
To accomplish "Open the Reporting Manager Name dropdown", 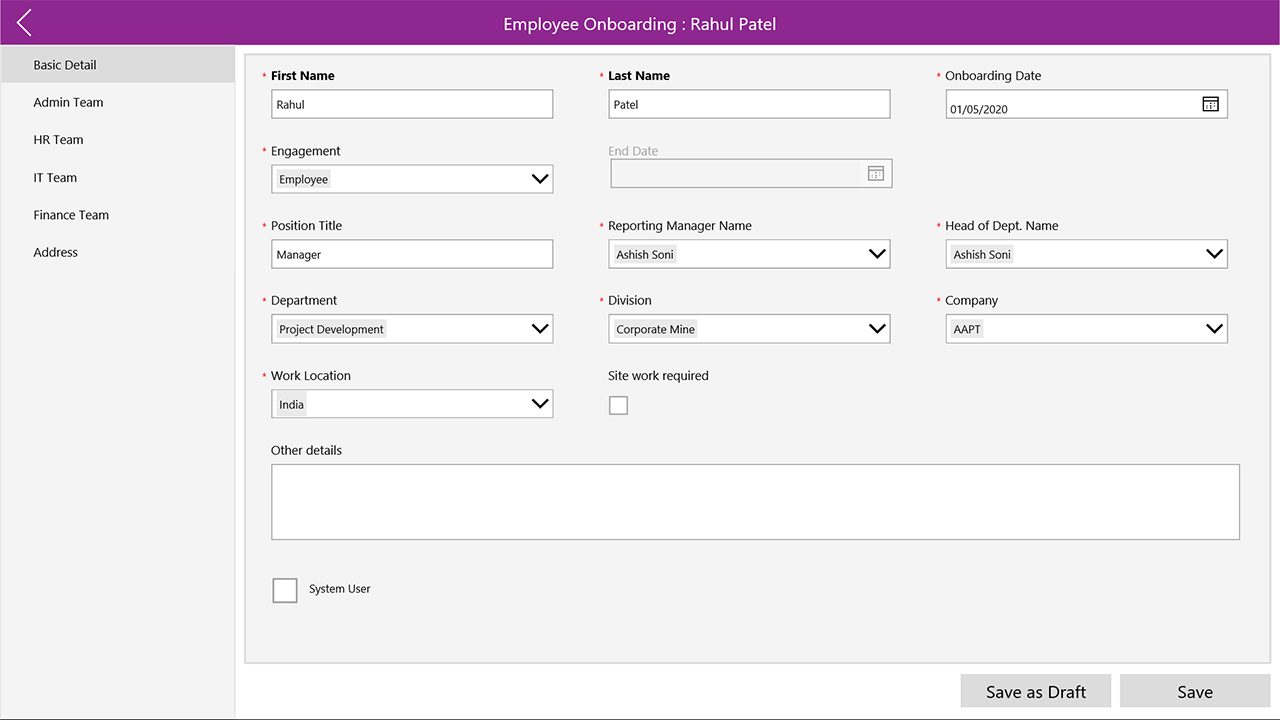I will (x=877, y=254).
